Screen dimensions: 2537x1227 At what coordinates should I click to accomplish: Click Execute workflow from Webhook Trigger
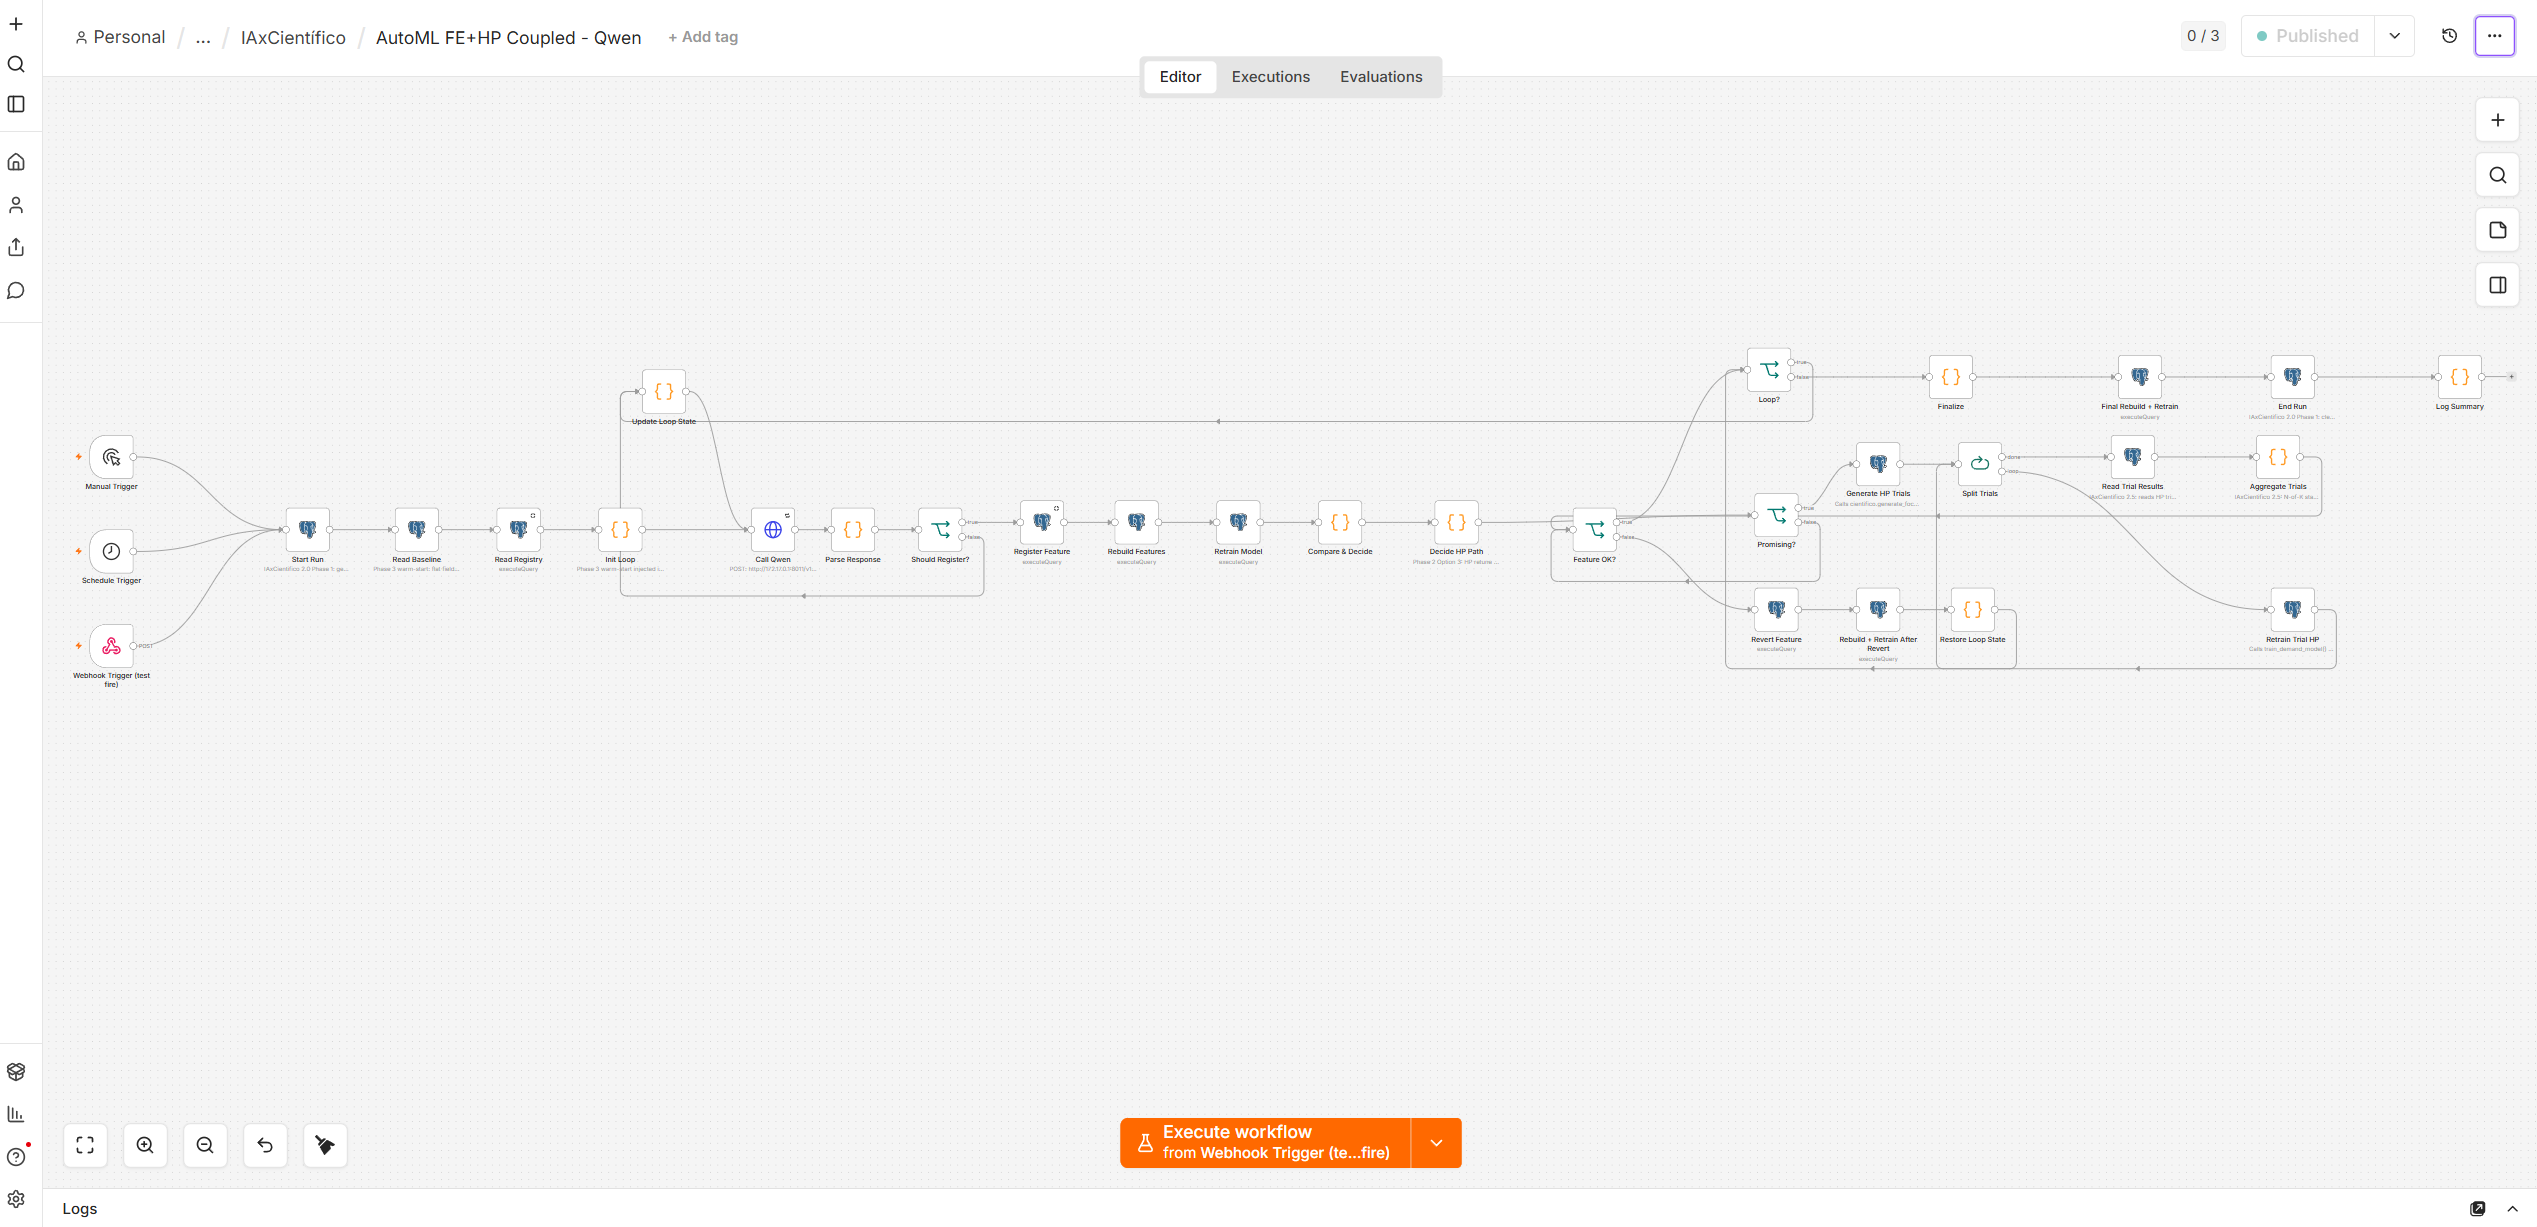(x=1266, y=1143)
